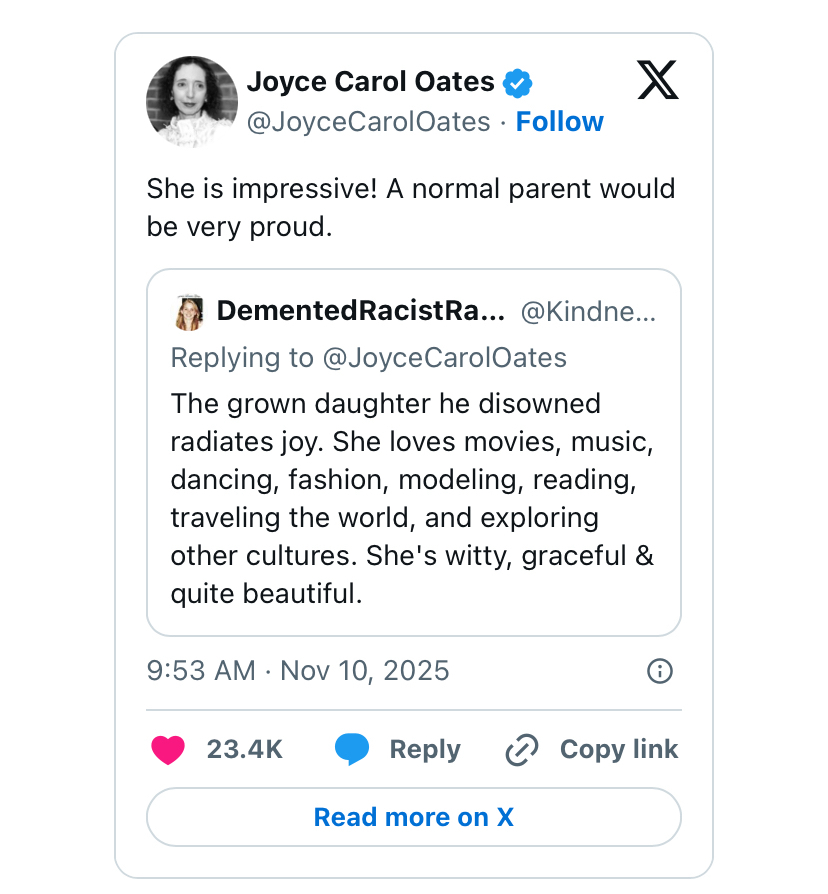The height and width of the screenshot is (894, 828).
Task: Follow Joyce Carol Oates
Action: (x=559, y=122)
